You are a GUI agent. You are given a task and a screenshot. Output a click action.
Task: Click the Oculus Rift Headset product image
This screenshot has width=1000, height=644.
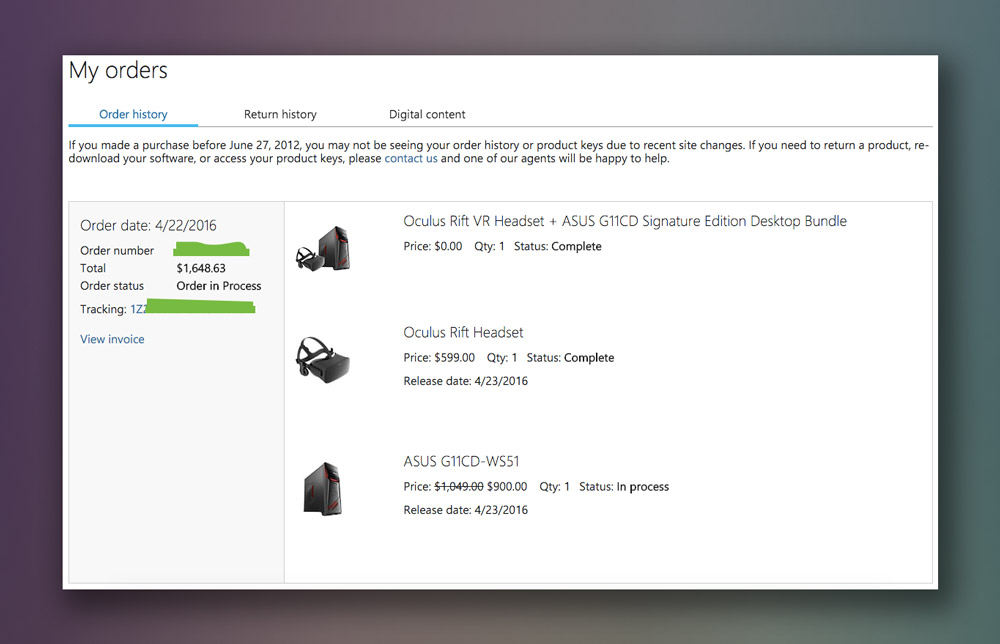(x=322, y=357)
